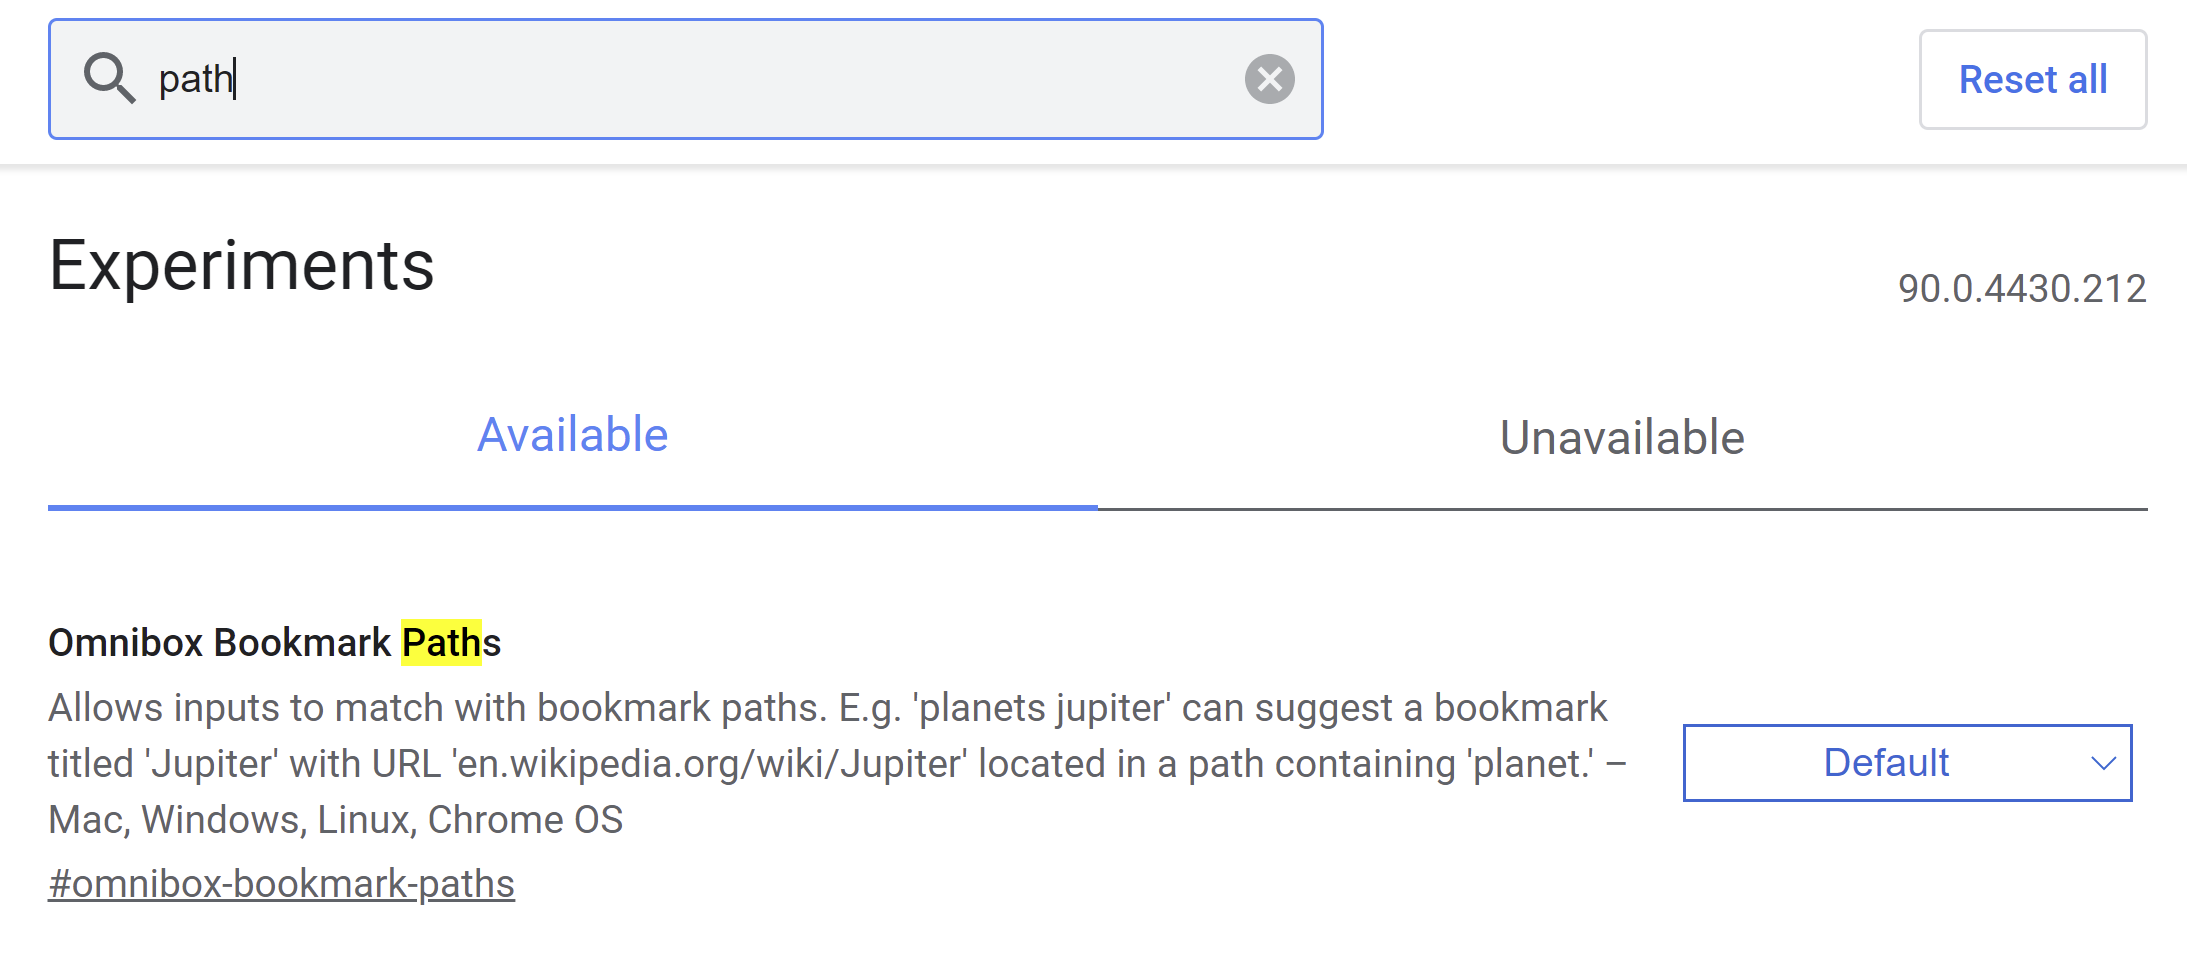Image resolution: width=2187 pixels, height=972 pixels.
Task: Open the #omnibox-bookmark-paths permalink
Action: [x=280, y=882]
